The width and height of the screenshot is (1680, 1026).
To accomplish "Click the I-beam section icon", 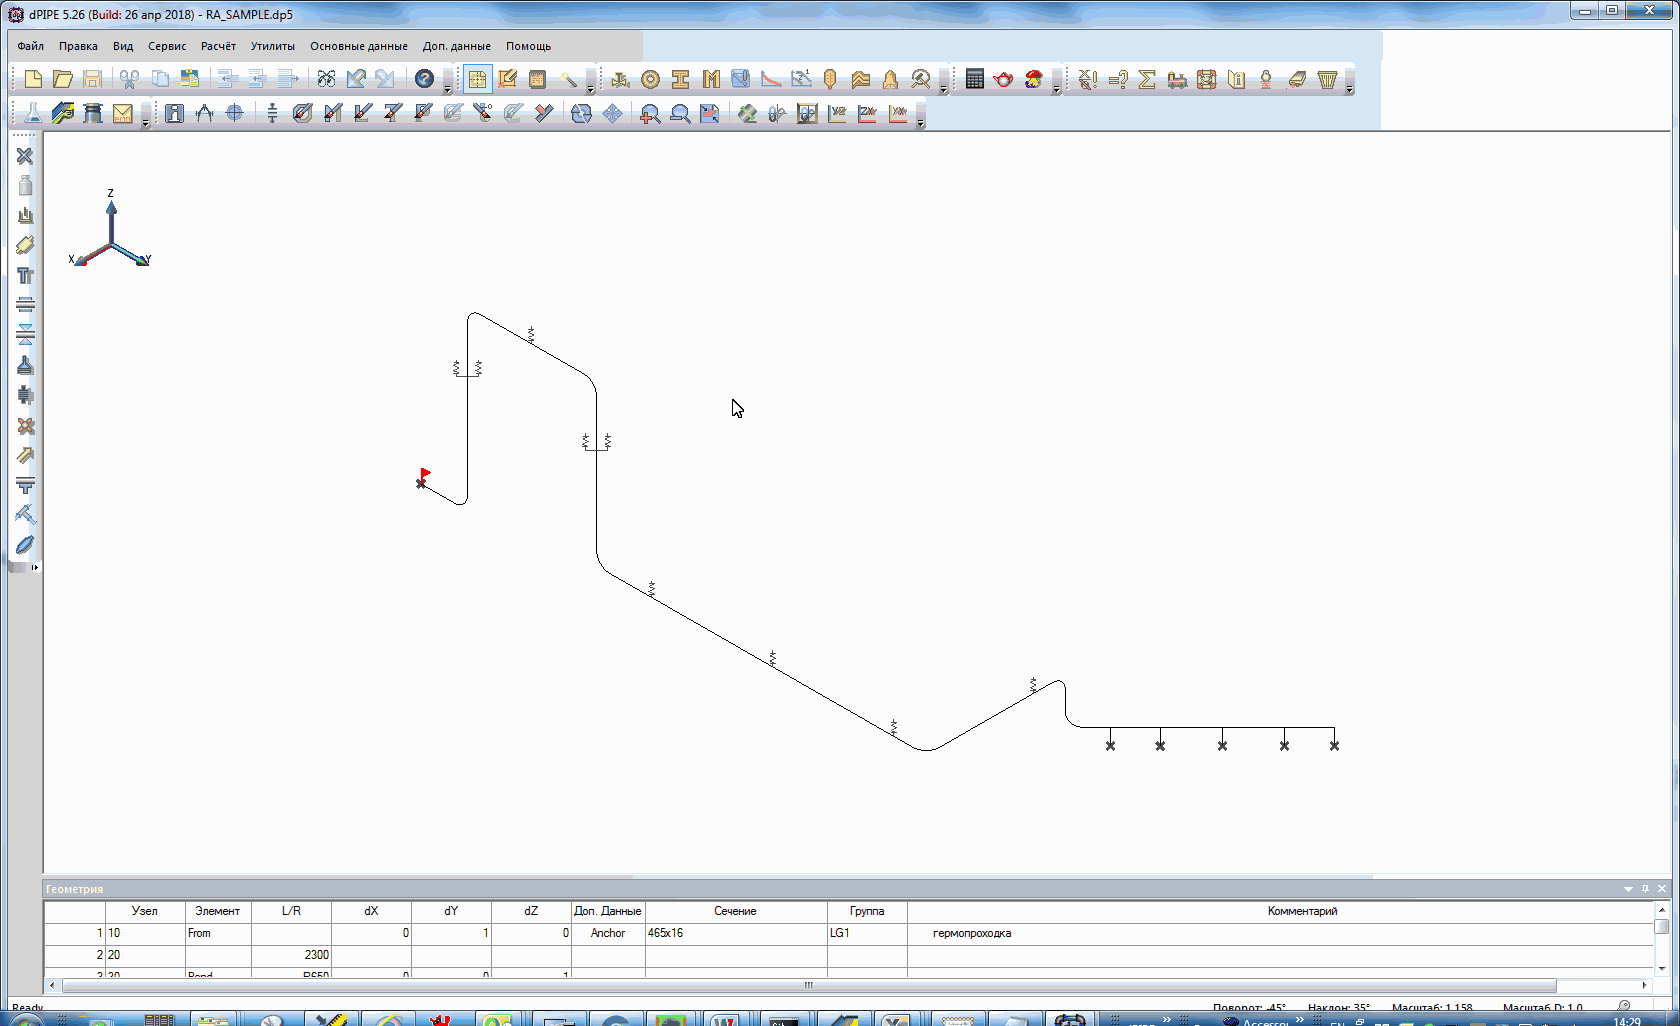I will tap(680, 79).
